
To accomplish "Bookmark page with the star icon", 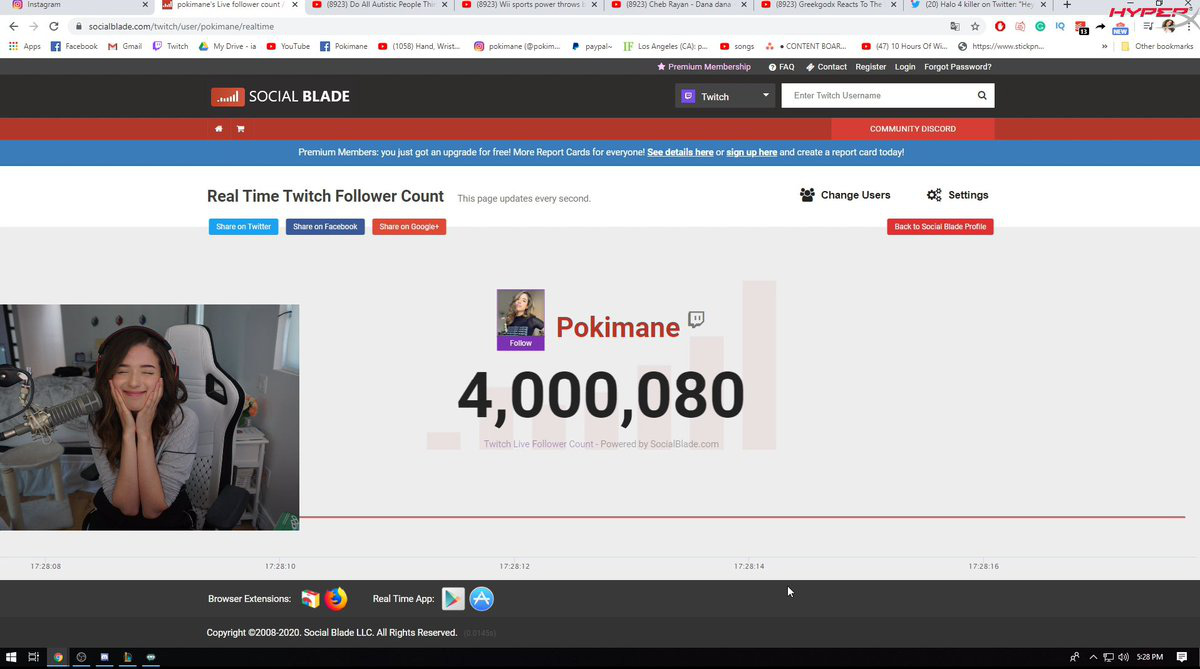I will [x=975, y=26].
